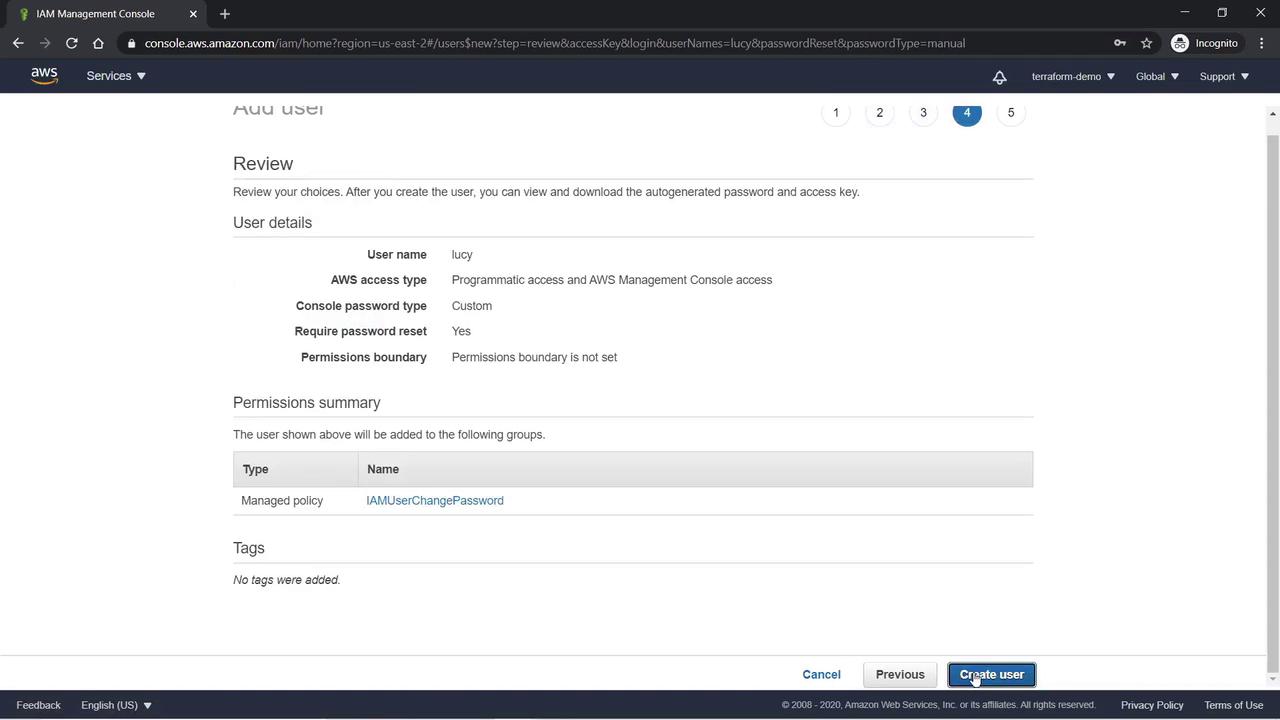Viewport: 1280px width, 720px height.
Task: Close the IAM Management Console tab
Action: (193, 14)
